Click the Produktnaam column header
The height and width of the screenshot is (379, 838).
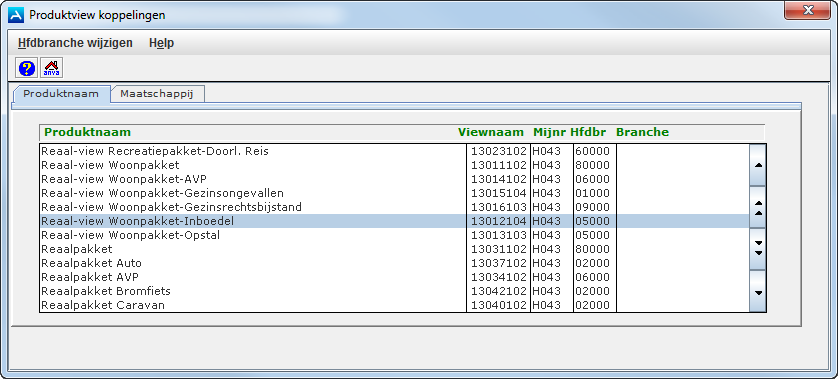pyautogui.click(x=88, y=132)
